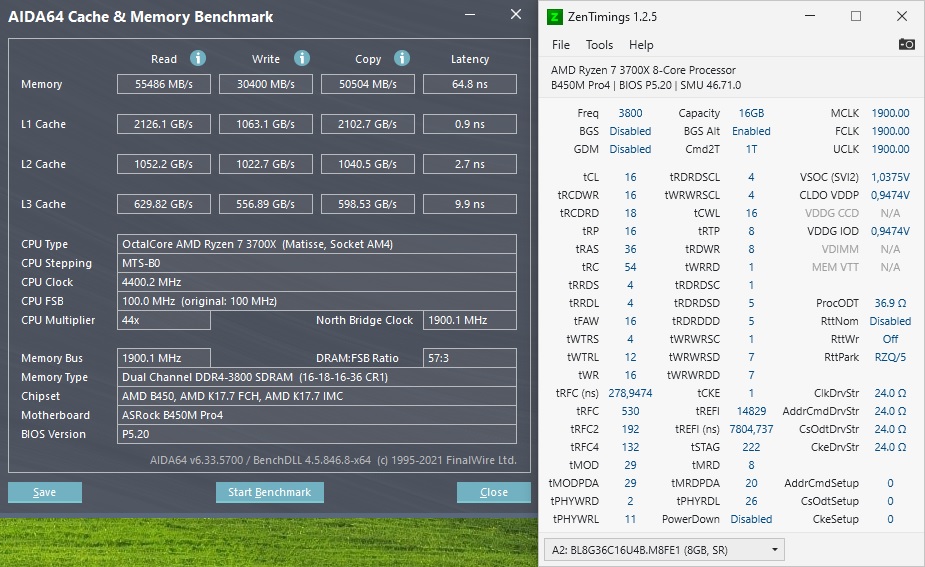Click Memory Latency value 64.8 ns

pos(470,84)
